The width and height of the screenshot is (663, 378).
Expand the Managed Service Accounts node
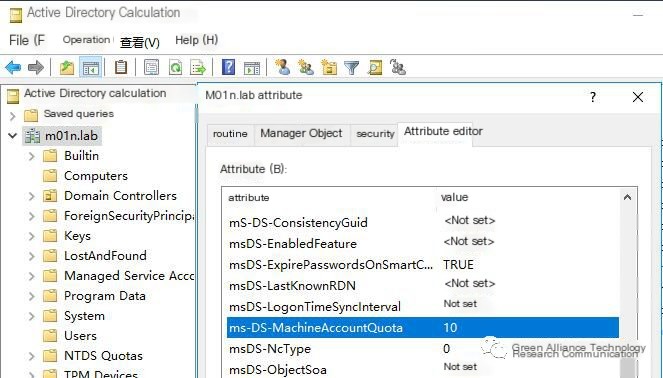[31, 276]
